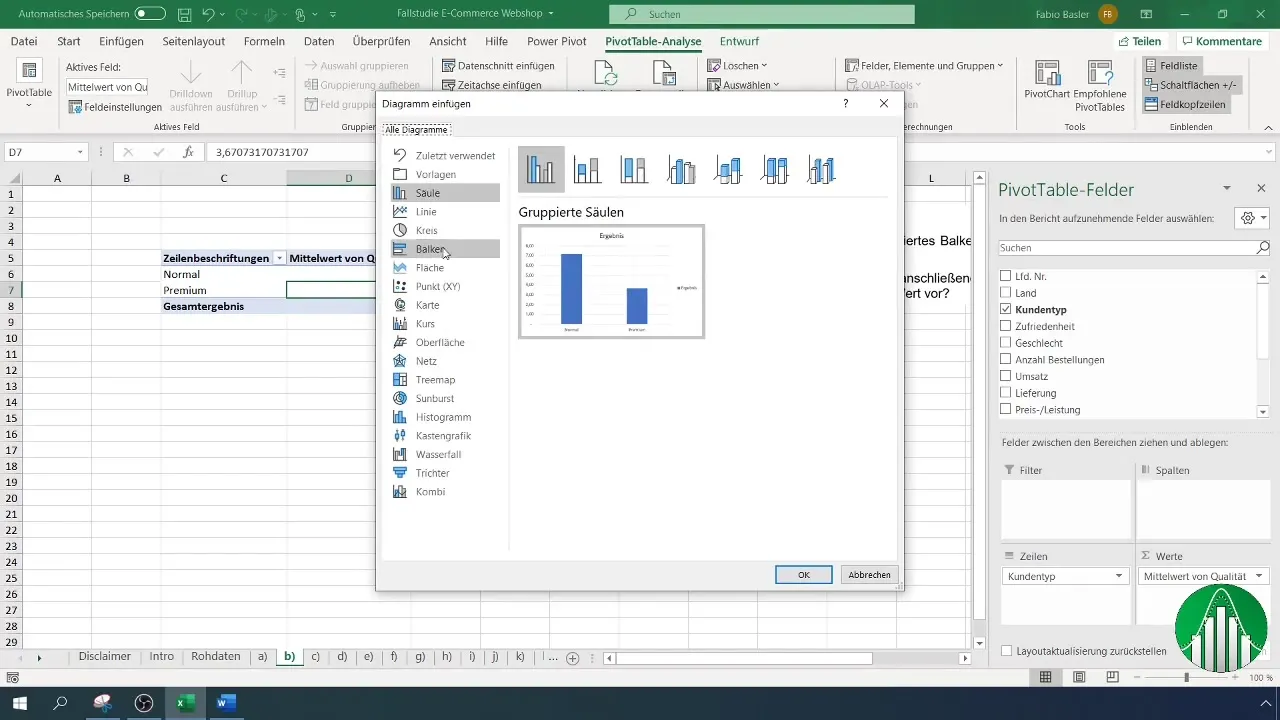Open the Formeln ribbon tab
This screenshot has height=720, width=1280.
264,42
